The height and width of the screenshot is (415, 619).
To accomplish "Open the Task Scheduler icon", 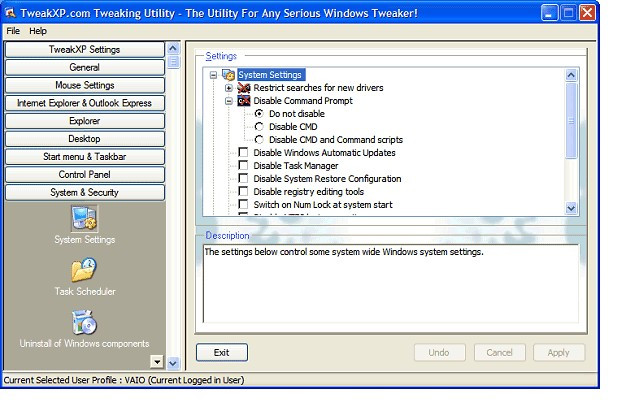I will pos(84,270).
